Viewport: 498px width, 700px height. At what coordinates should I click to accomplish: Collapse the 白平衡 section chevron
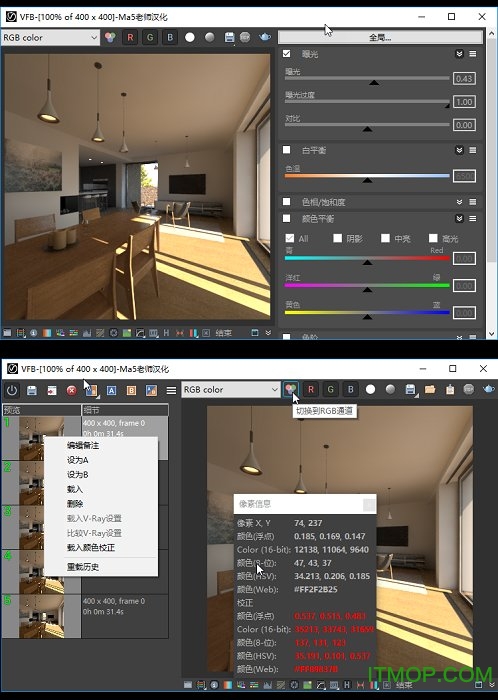pos(459,150)
